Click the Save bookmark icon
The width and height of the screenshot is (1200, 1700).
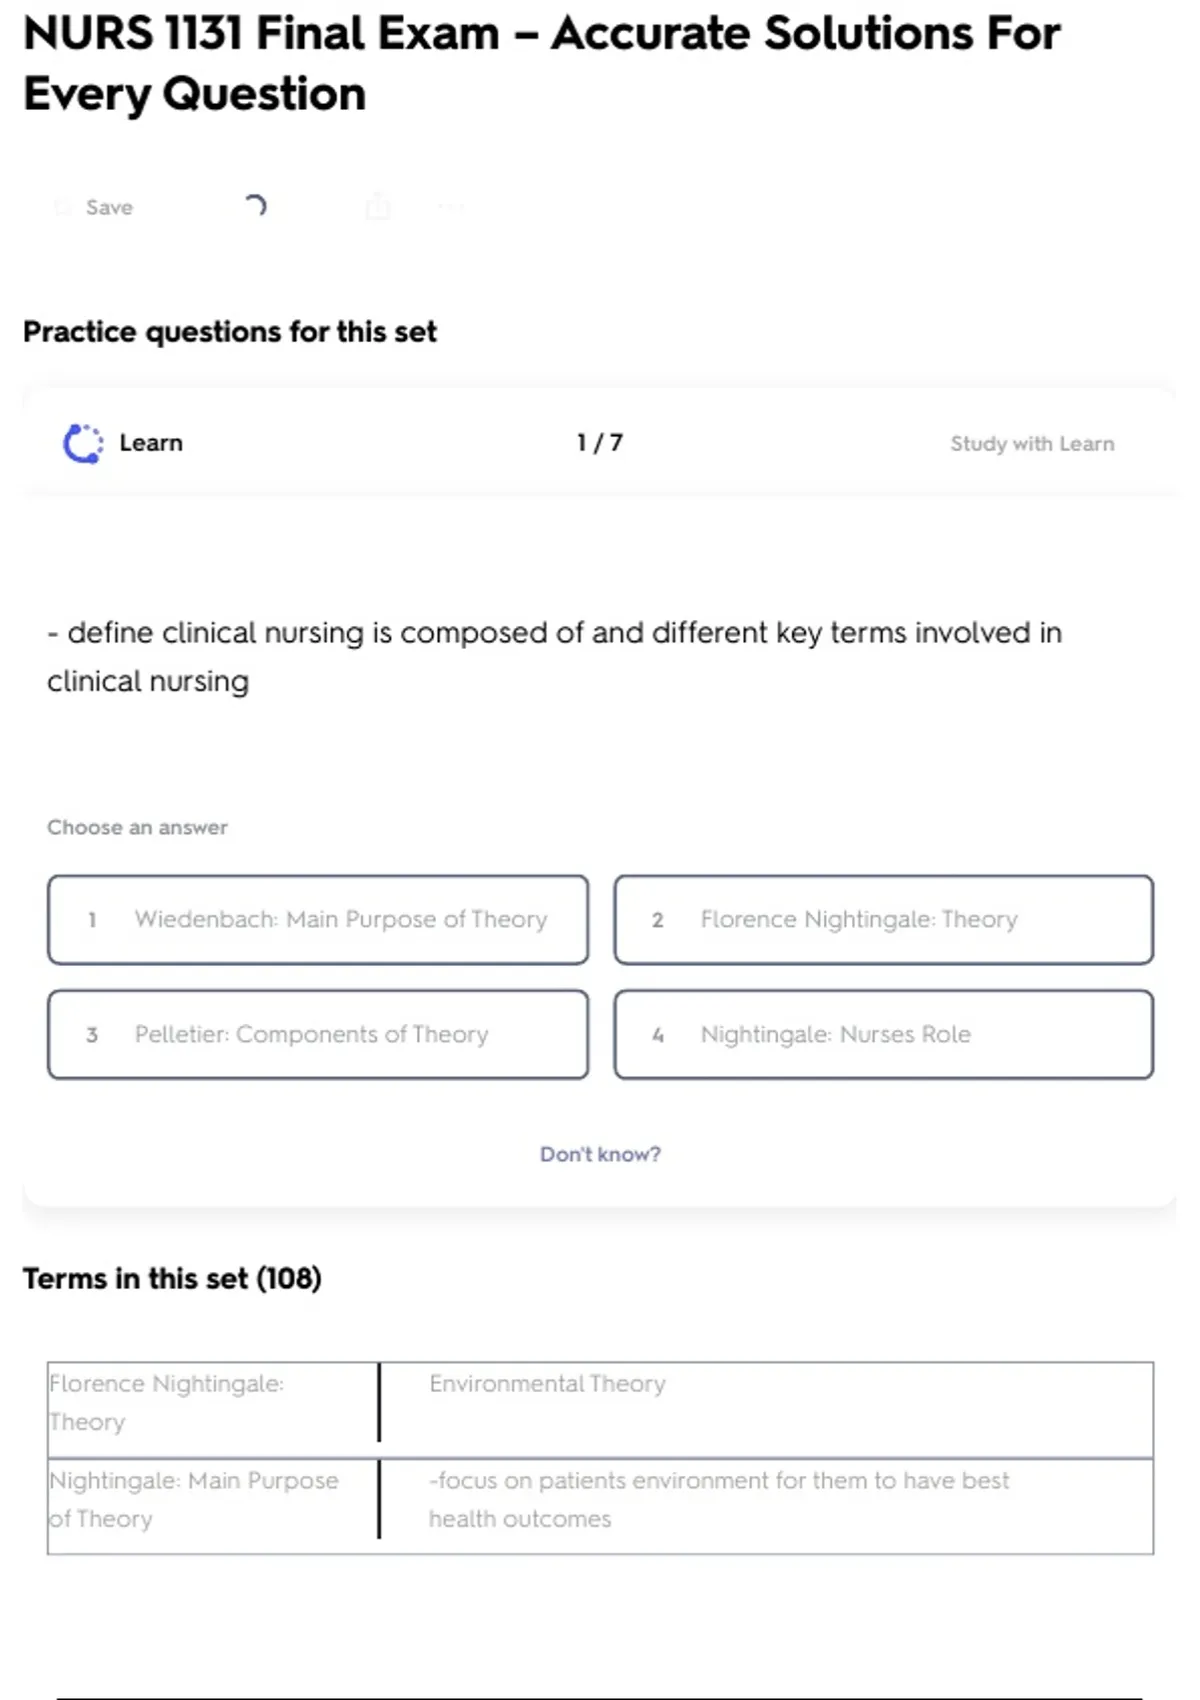(x=63, y=207)
